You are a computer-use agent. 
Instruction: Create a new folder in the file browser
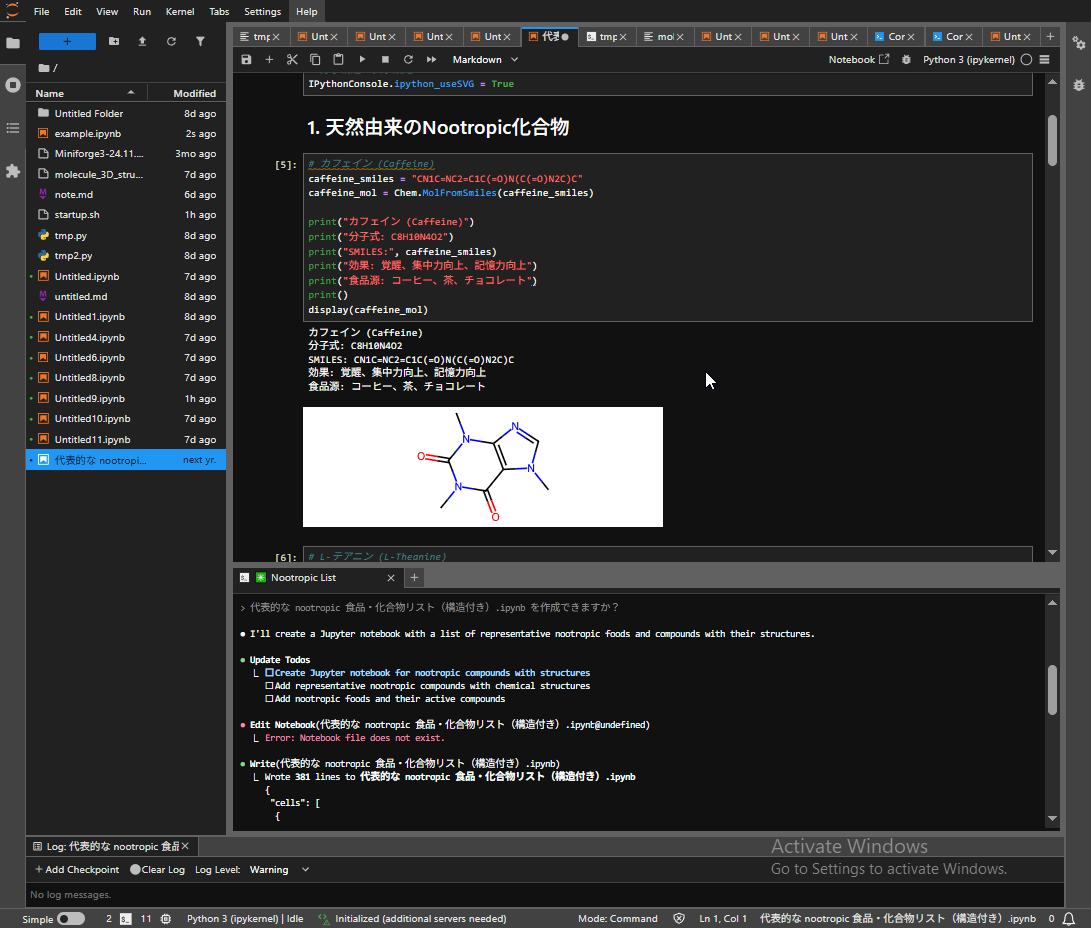114,41
